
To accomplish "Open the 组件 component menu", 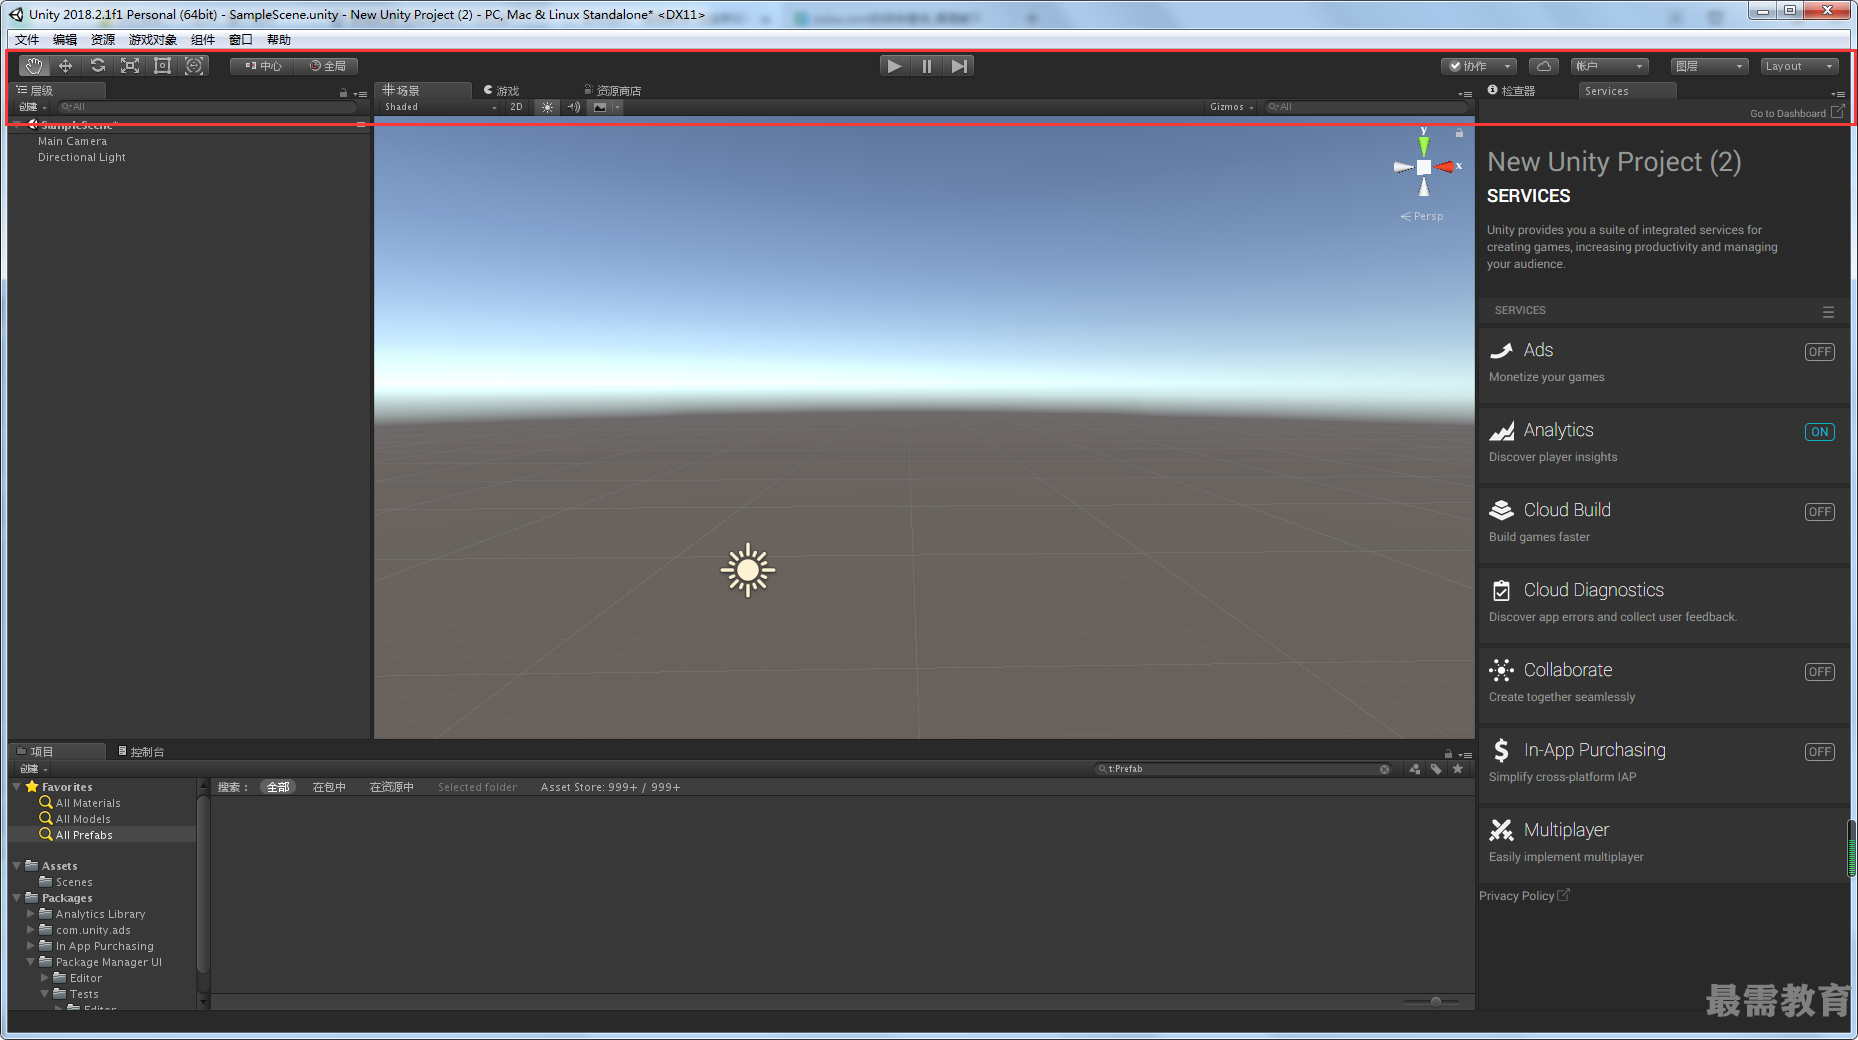I will coord(203,40).
